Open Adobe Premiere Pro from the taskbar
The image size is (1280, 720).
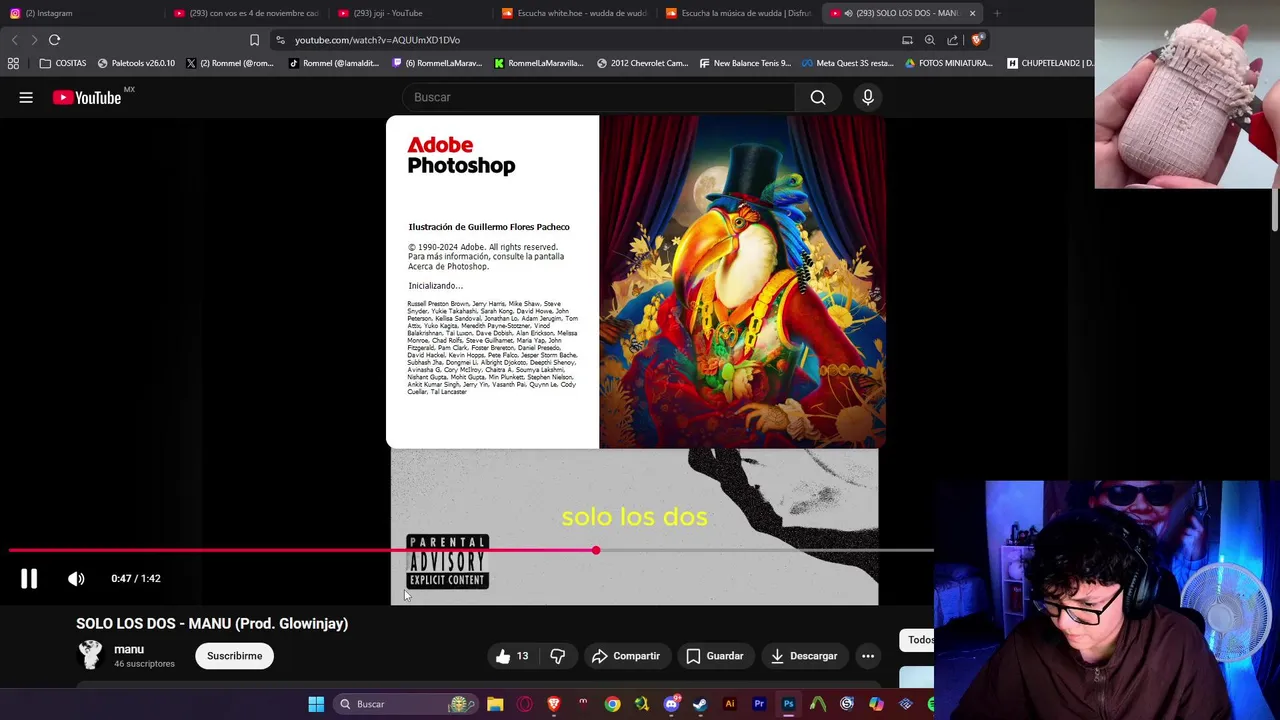(x=759, y=704)
